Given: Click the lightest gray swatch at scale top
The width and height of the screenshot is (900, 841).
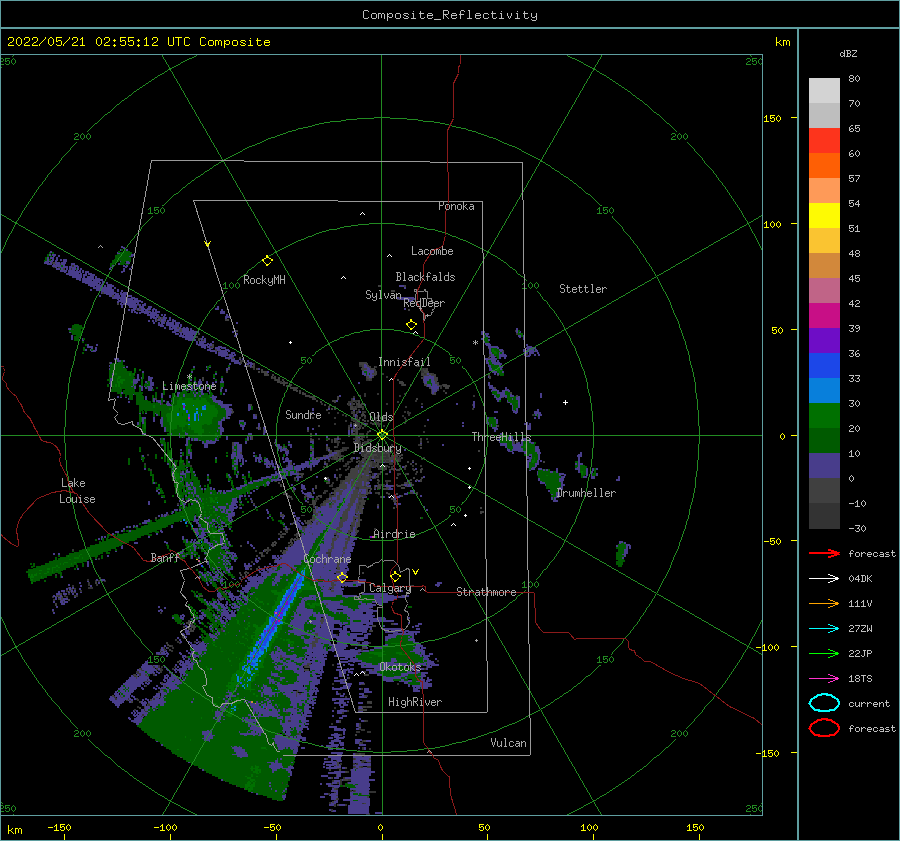Looking at the screenshot, I should point(824,91).
